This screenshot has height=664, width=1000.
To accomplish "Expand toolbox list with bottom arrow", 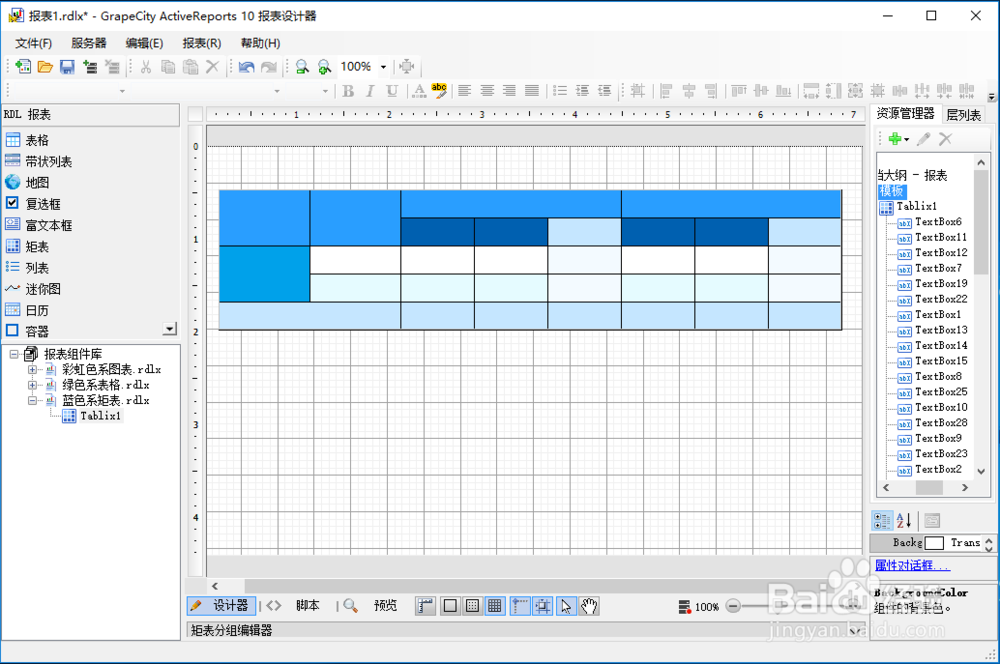I will point(170,329).
